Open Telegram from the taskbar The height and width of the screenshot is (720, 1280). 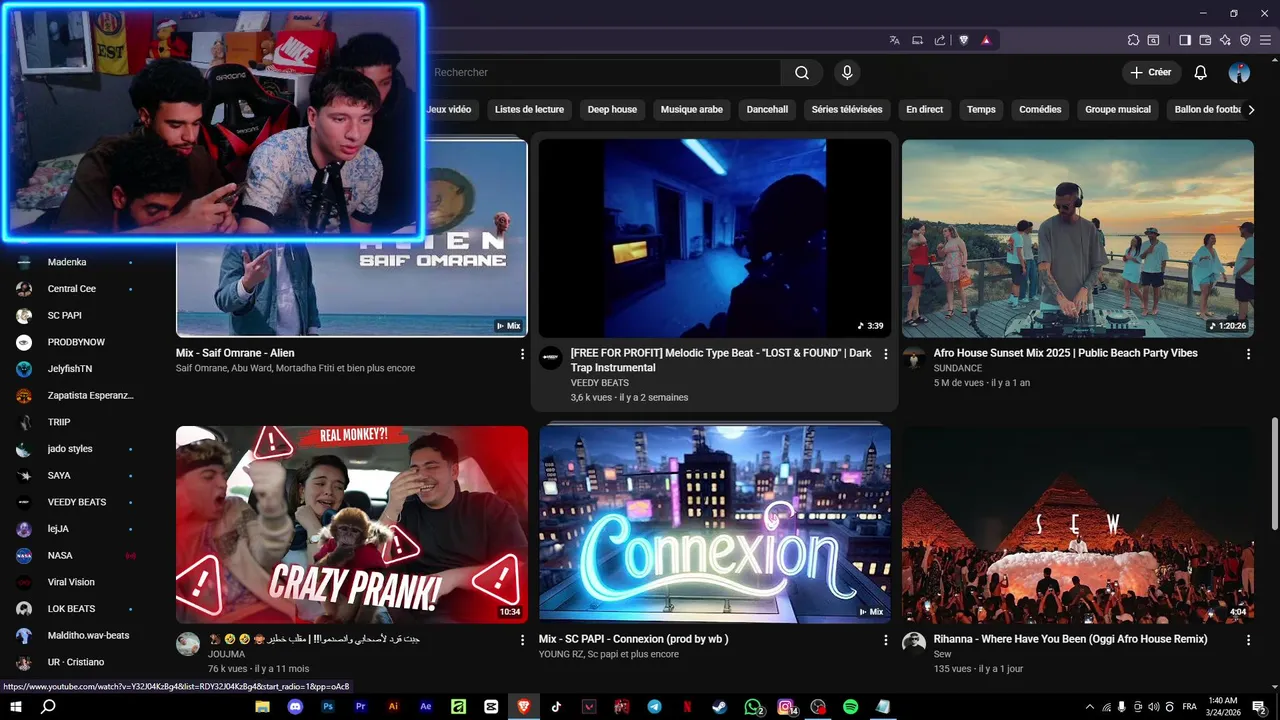(x=654, y=706)
